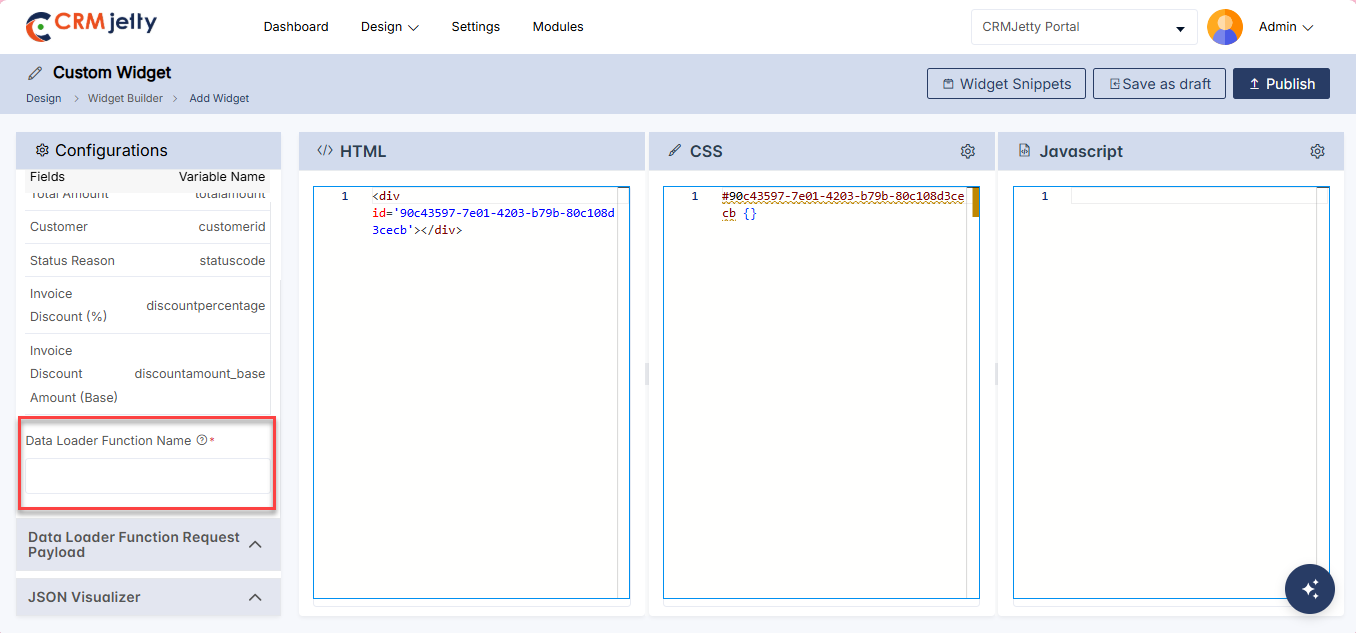Click the Admin user avatar
The height and width of the screenshot is (633, 1356).
1224,27
